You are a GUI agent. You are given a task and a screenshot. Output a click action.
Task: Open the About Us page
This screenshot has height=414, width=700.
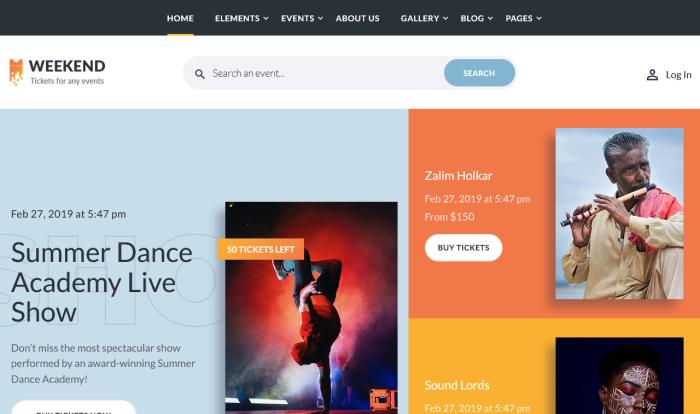tap(357, 18)
